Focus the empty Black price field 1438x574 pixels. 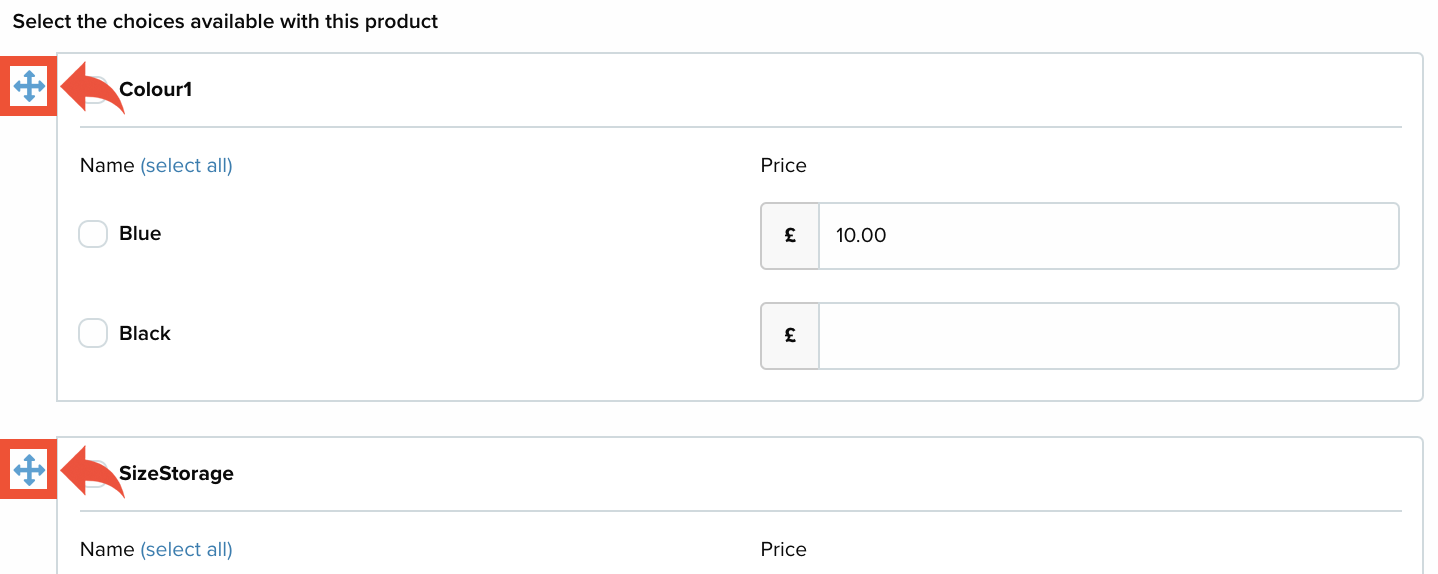click(x=1108, y=336)
